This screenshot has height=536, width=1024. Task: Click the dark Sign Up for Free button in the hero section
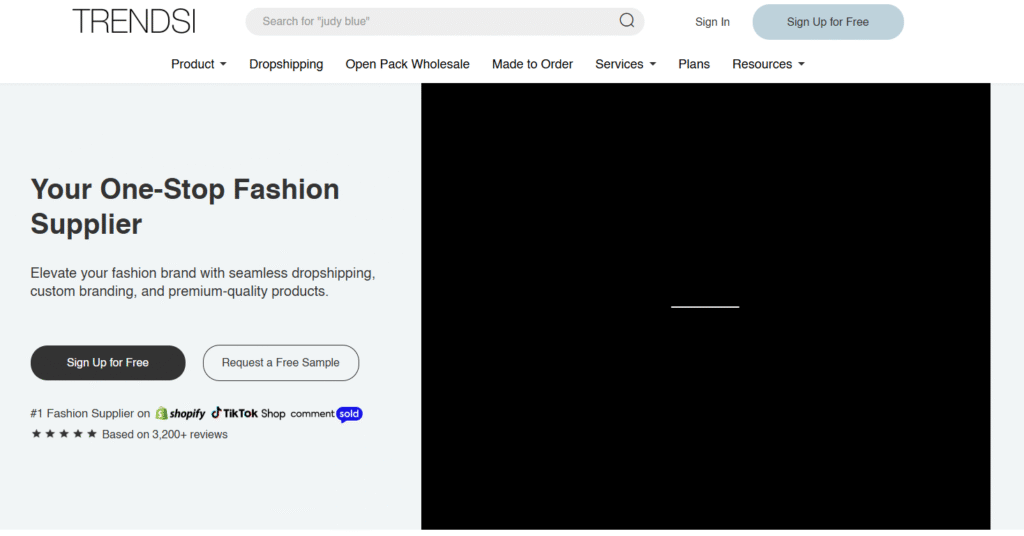click(108, 363)
